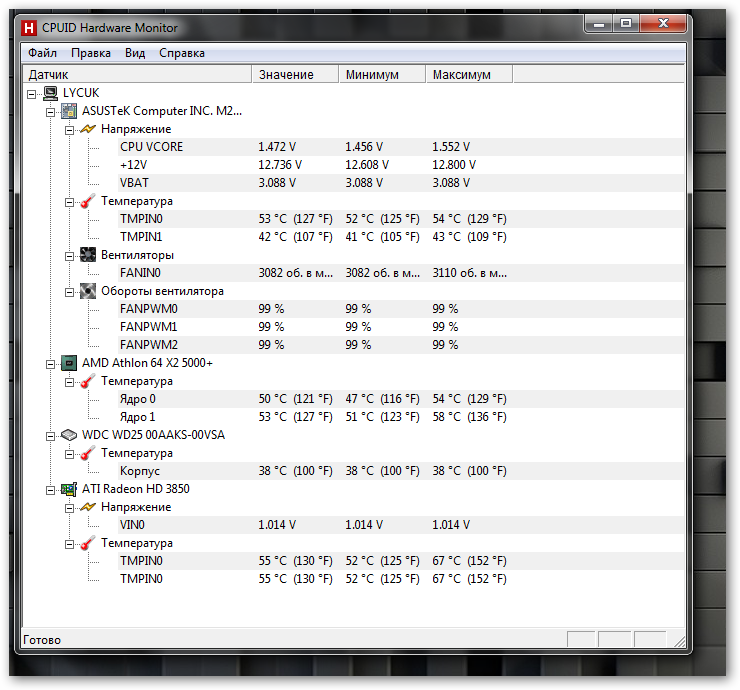Open the Файл menu
Image resolution: width=740 pixels, height=690 pixels.
point(42,53)
